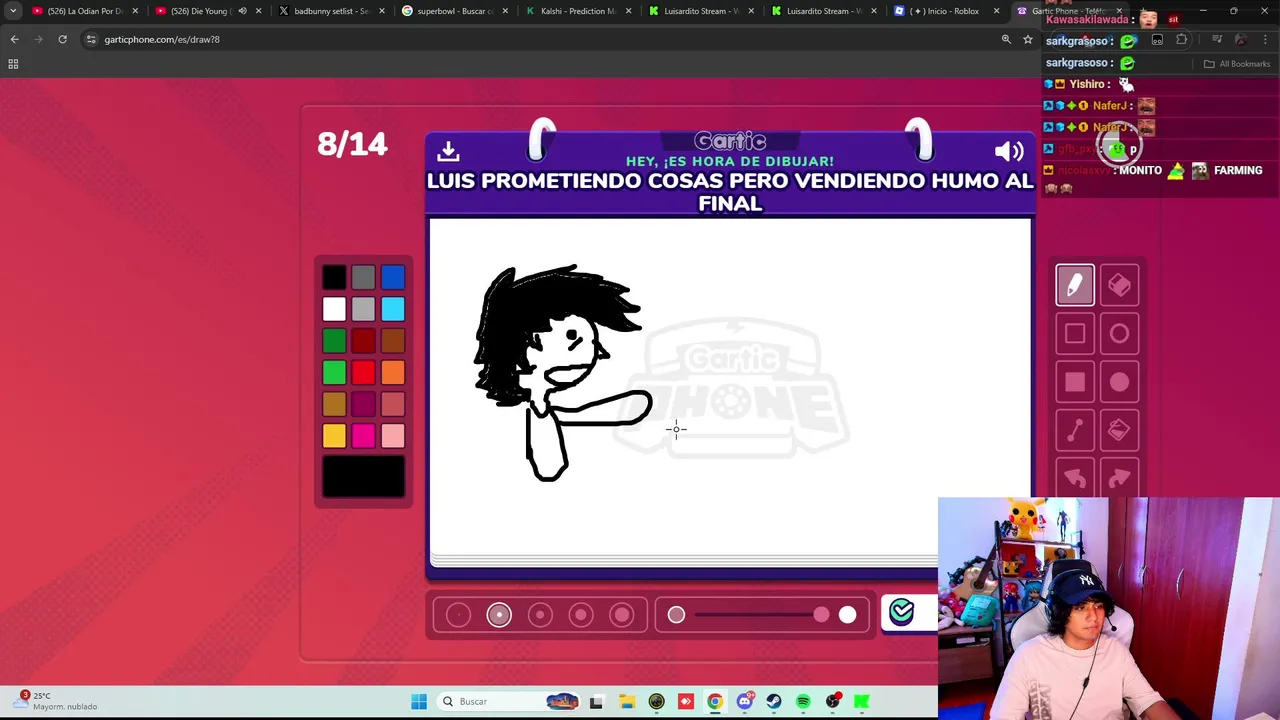Switch to superbowl Buscar Google tab

tap(454, 11)
